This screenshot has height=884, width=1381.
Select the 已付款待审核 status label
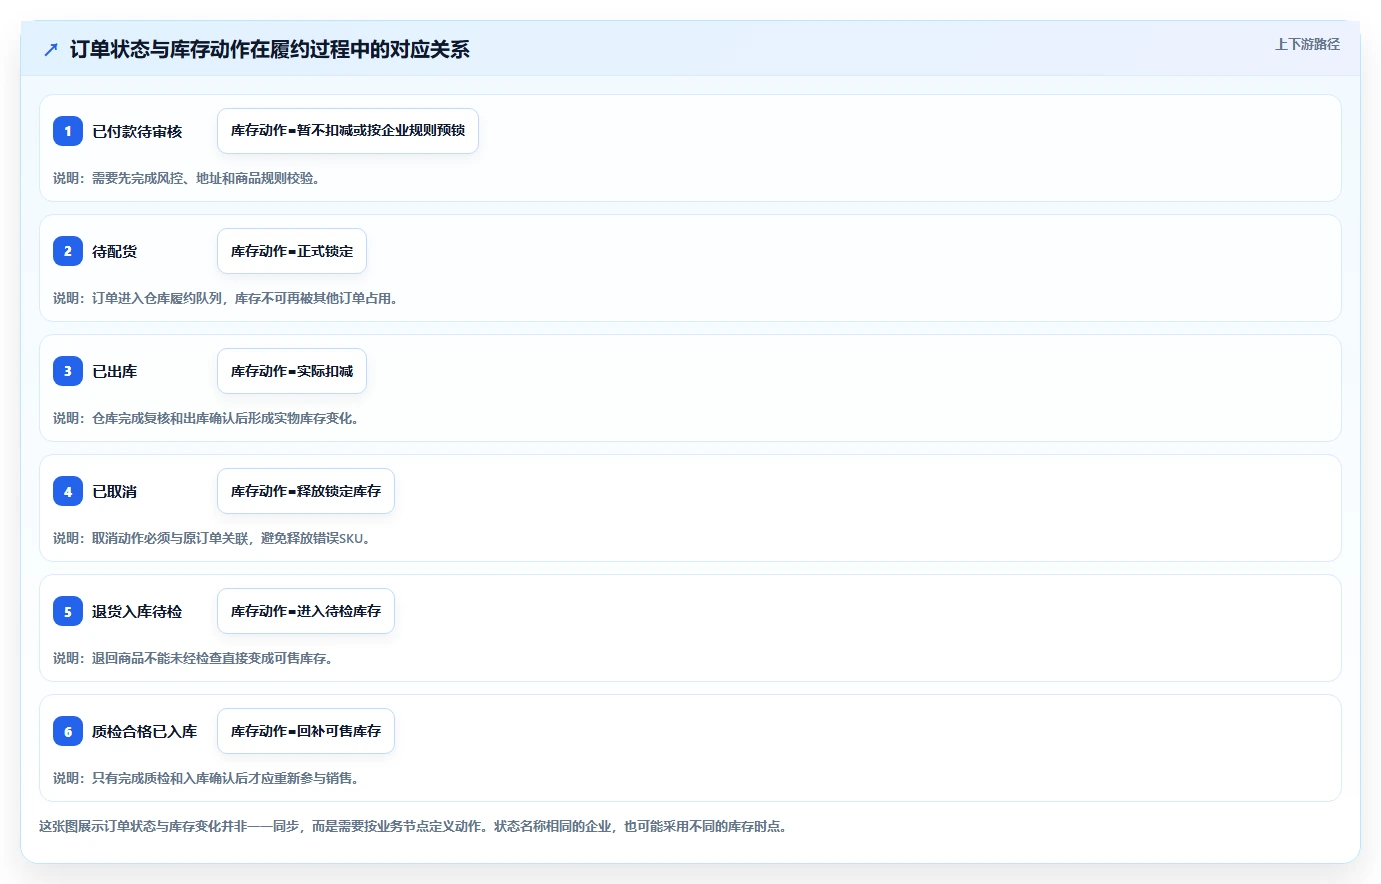pyautogui.click(x=137, y=131)
